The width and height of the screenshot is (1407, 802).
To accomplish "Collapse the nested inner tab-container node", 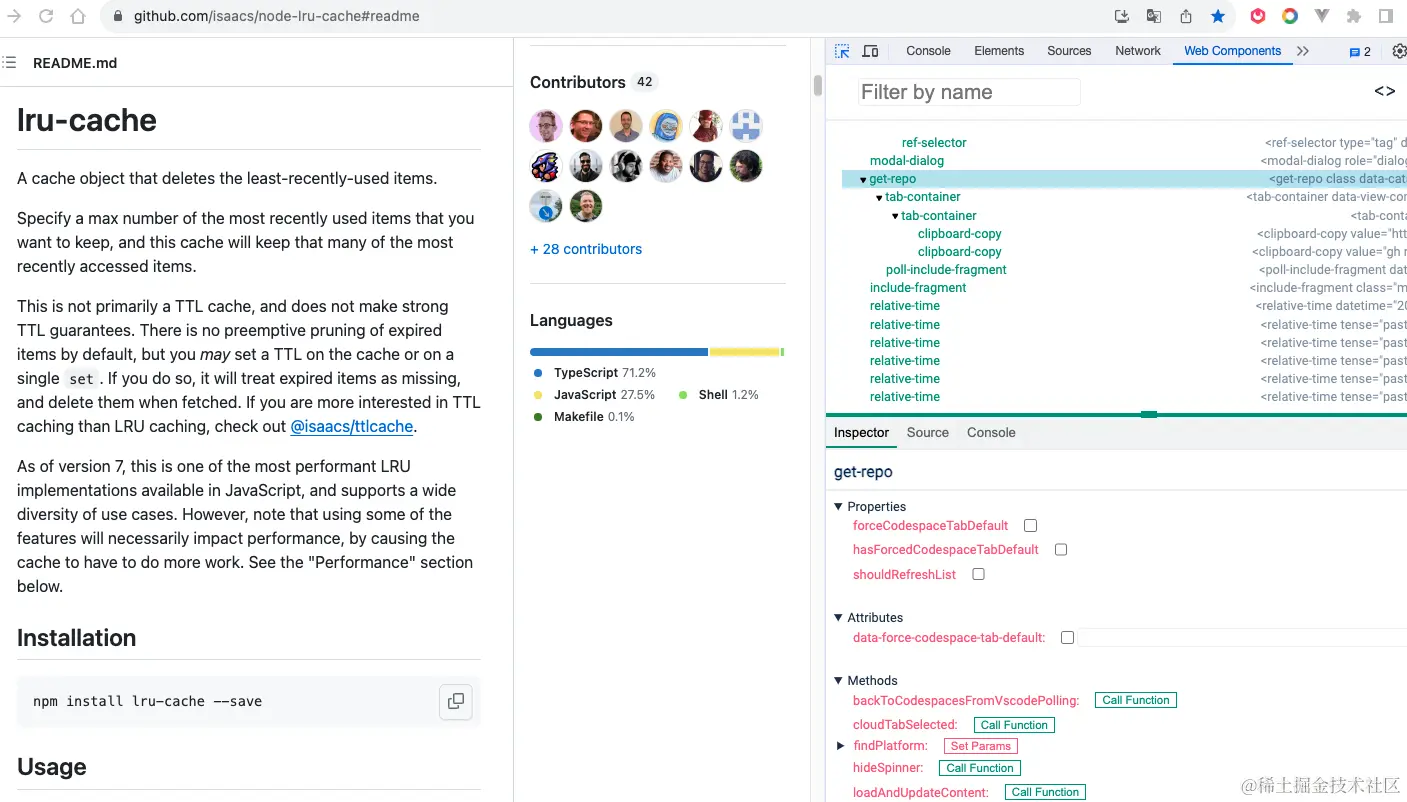I will 895,216.
